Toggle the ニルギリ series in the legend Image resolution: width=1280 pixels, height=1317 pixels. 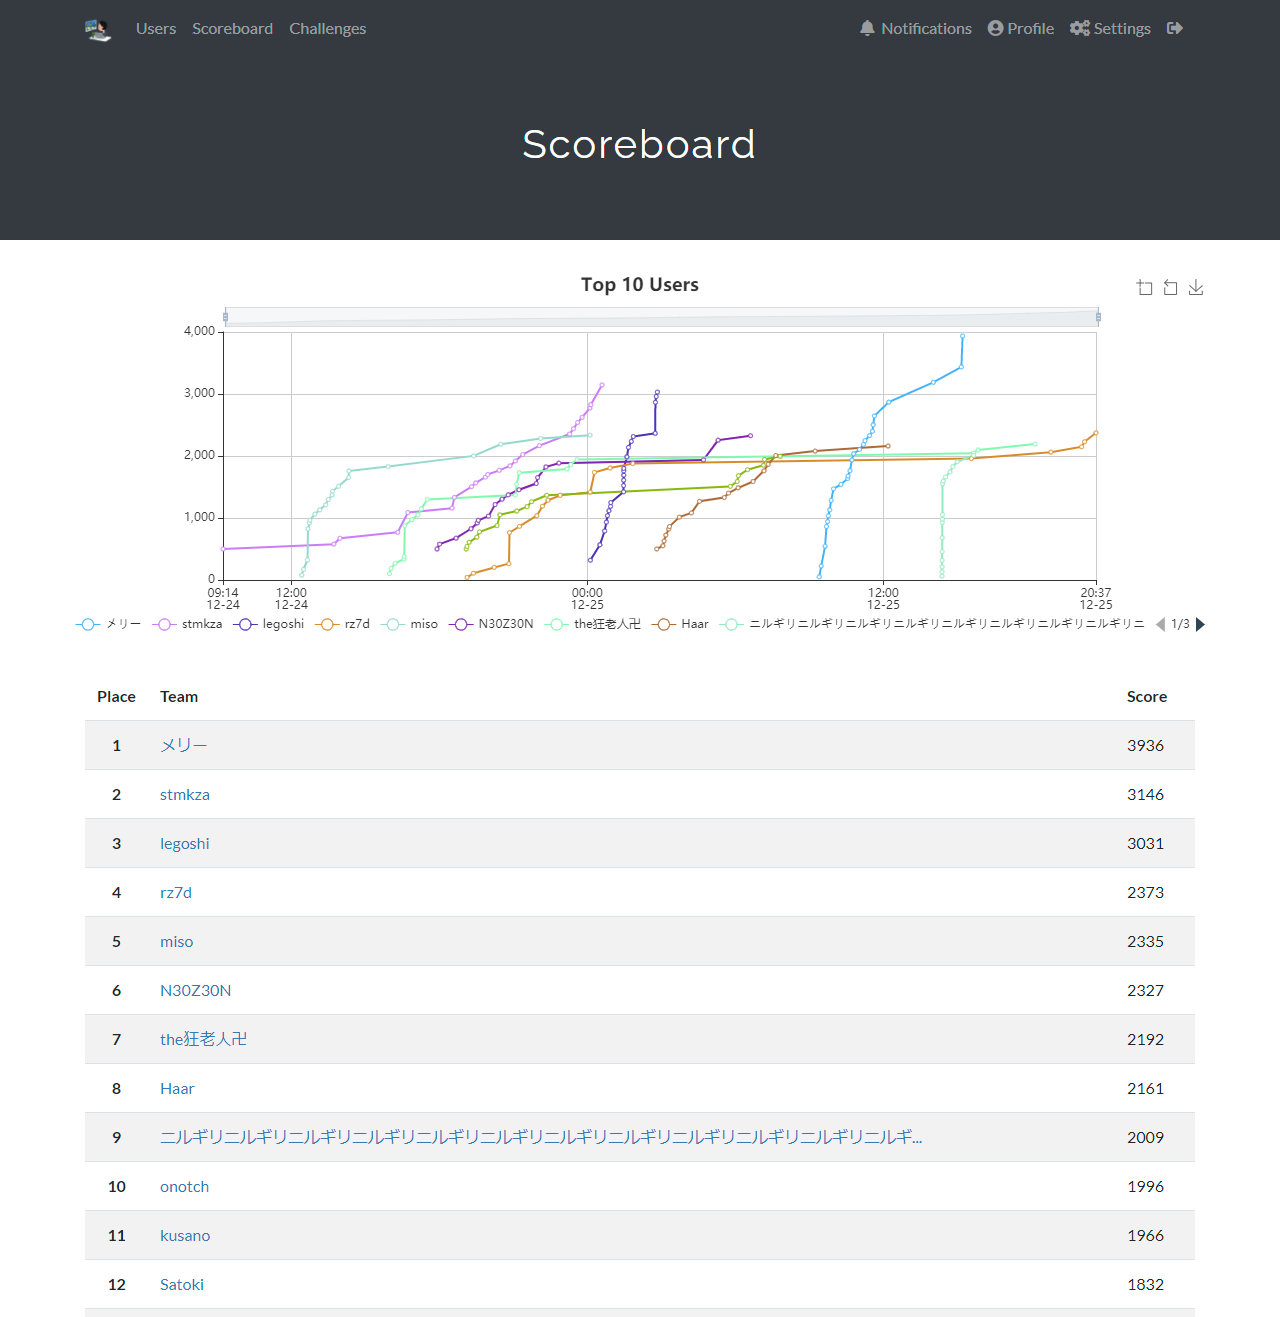pyautogui.click(x=932, y=624)
